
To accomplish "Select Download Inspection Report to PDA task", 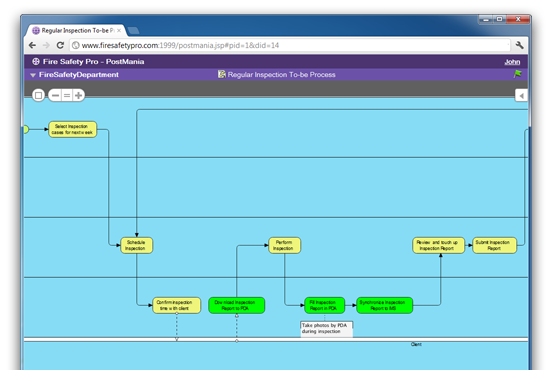I will 236,305.
